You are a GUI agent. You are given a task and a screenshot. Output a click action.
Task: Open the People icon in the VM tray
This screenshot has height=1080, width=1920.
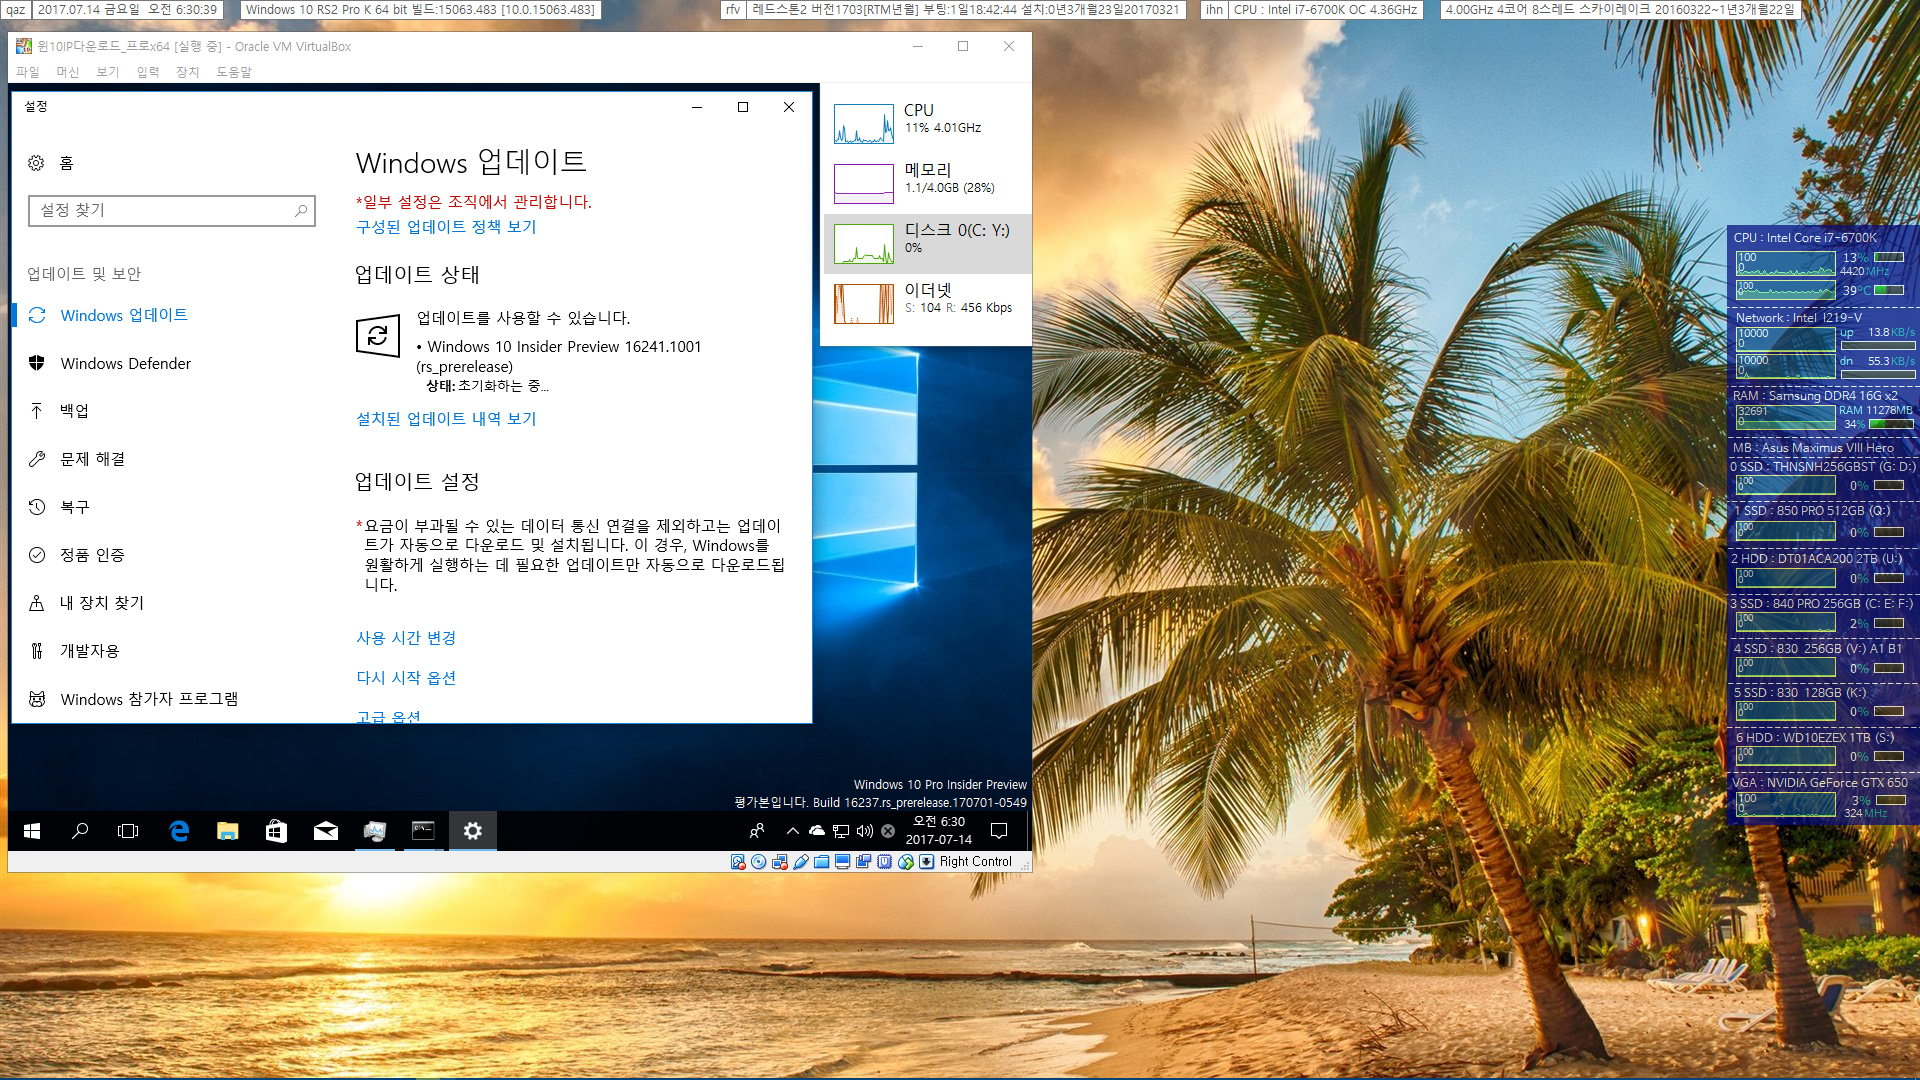pyautogui.click(x=757, y=831)
